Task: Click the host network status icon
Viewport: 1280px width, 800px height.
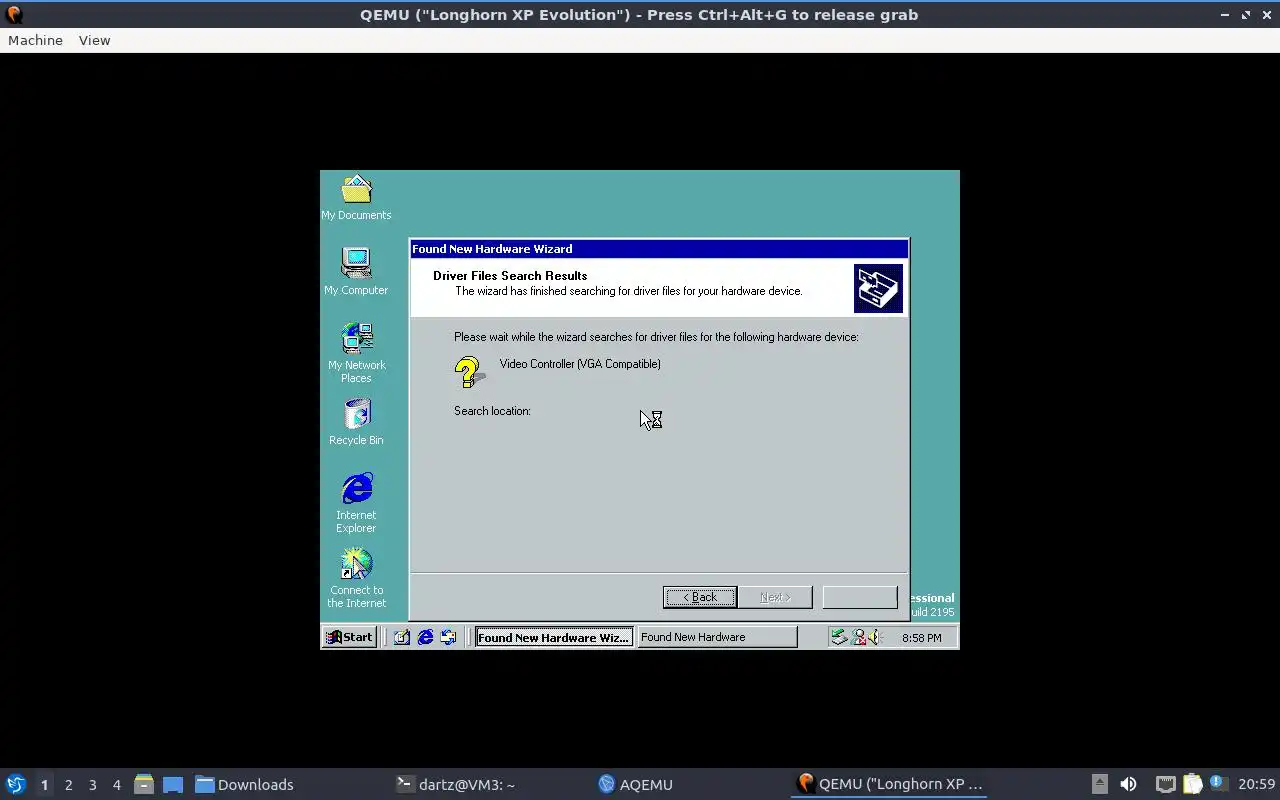Action: click(x=1165, y=784)
